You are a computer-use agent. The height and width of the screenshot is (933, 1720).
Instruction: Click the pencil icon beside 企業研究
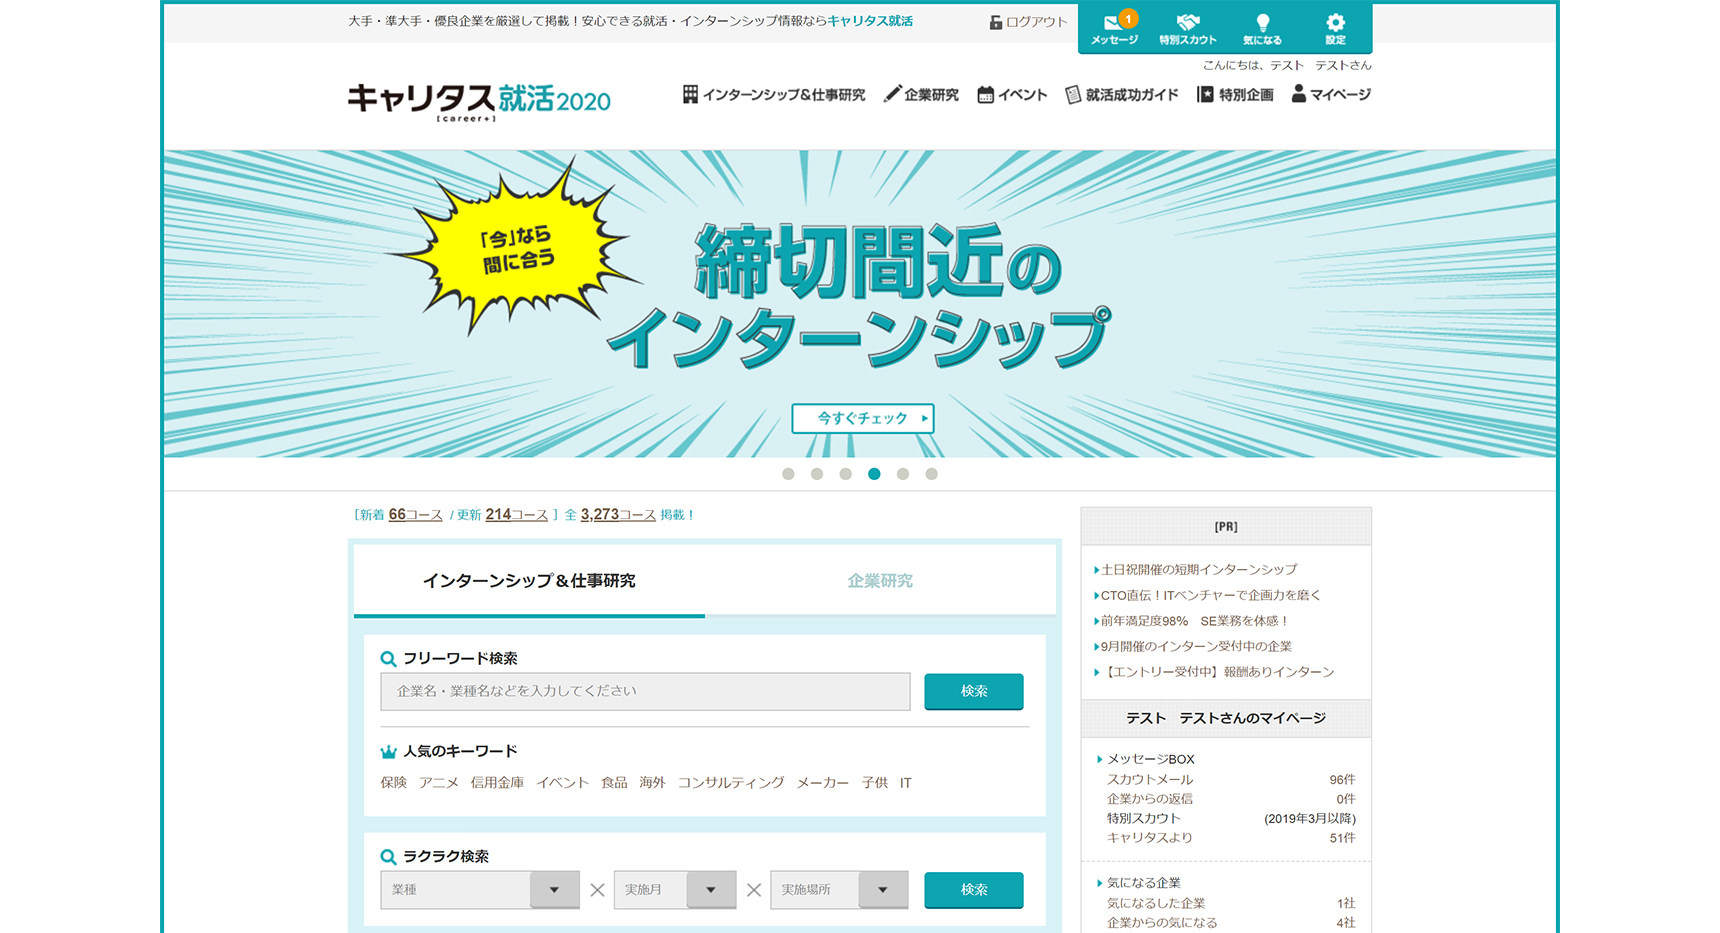pos(892,94)
